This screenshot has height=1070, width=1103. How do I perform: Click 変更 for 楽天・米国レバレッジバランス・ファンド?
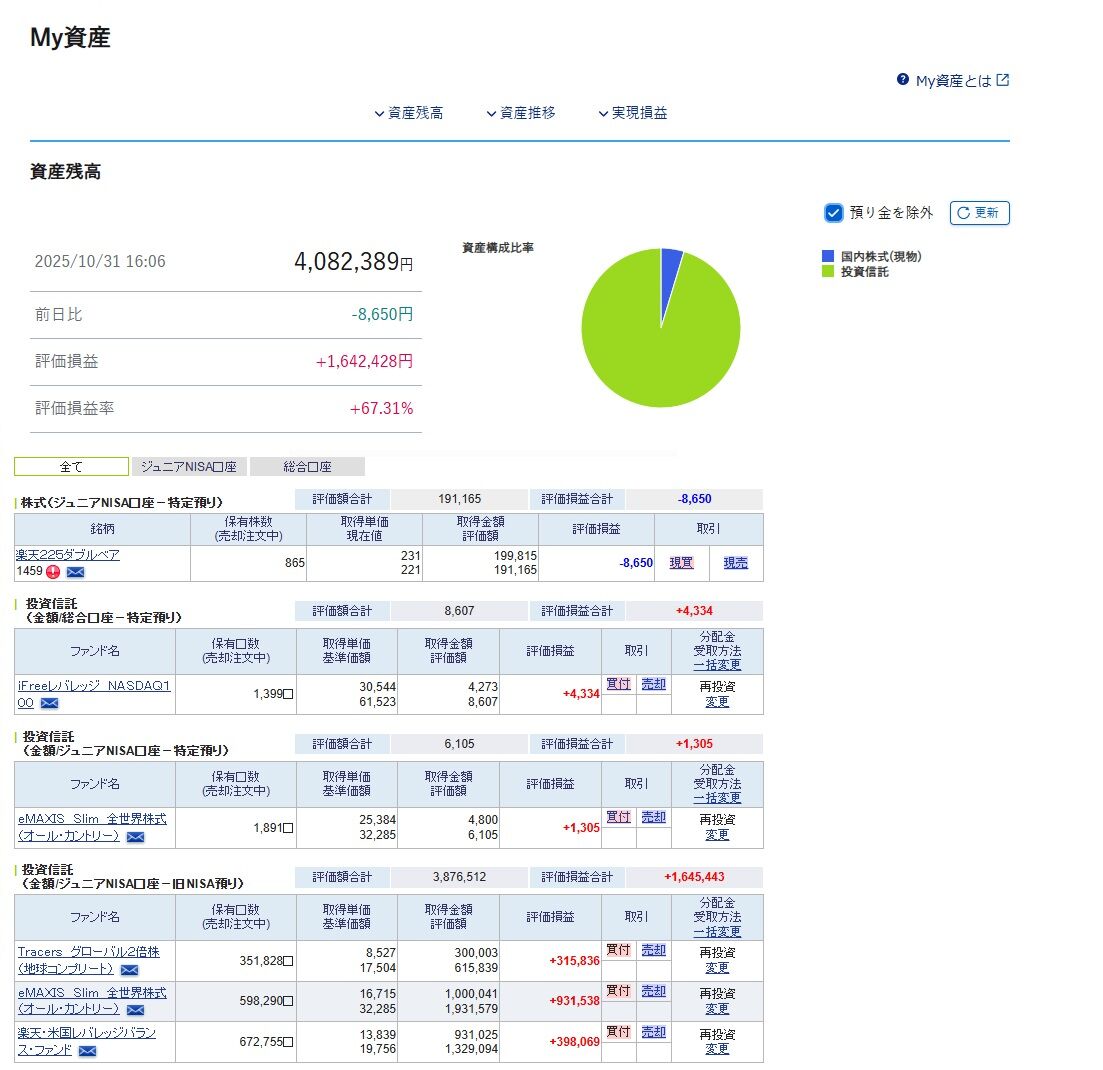point(717,1049)
